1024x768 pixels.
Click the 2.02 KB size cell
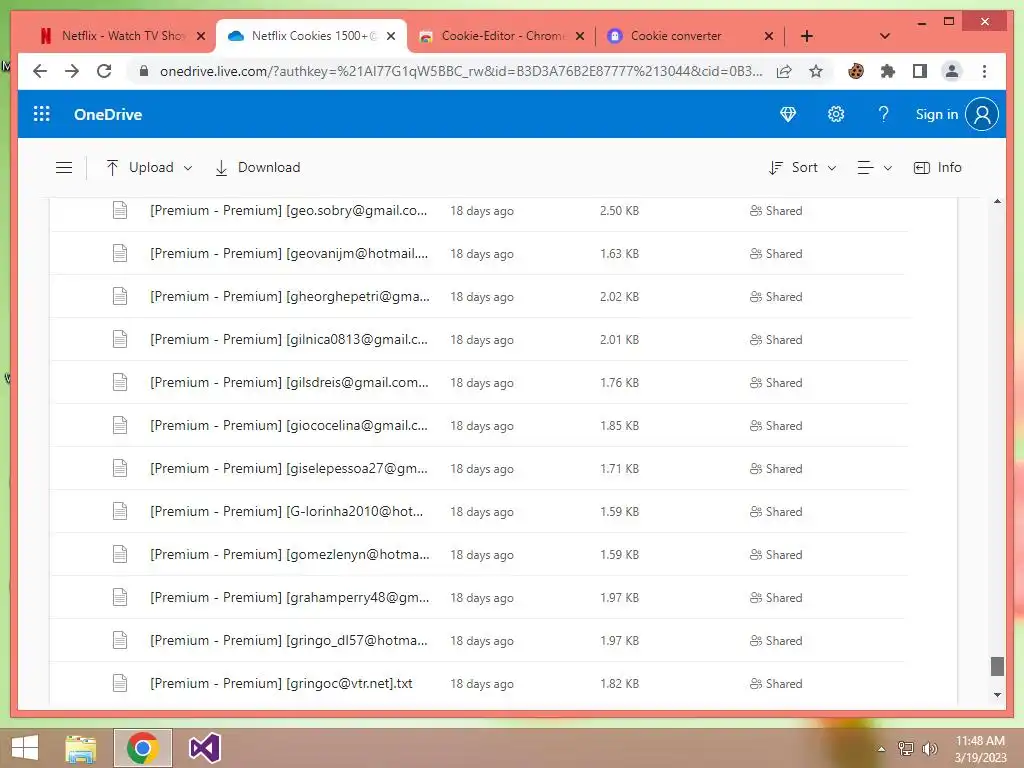coord(619,296)
